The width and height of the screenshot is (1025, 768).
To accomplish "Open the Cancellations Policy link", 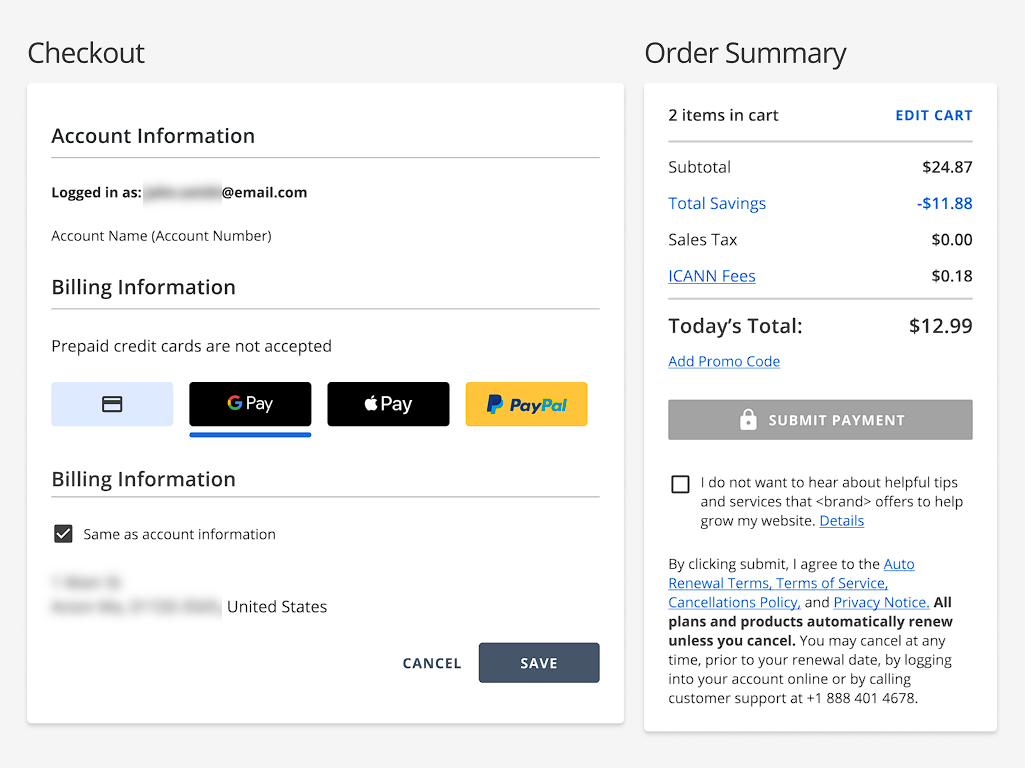I will click(733, 602).
